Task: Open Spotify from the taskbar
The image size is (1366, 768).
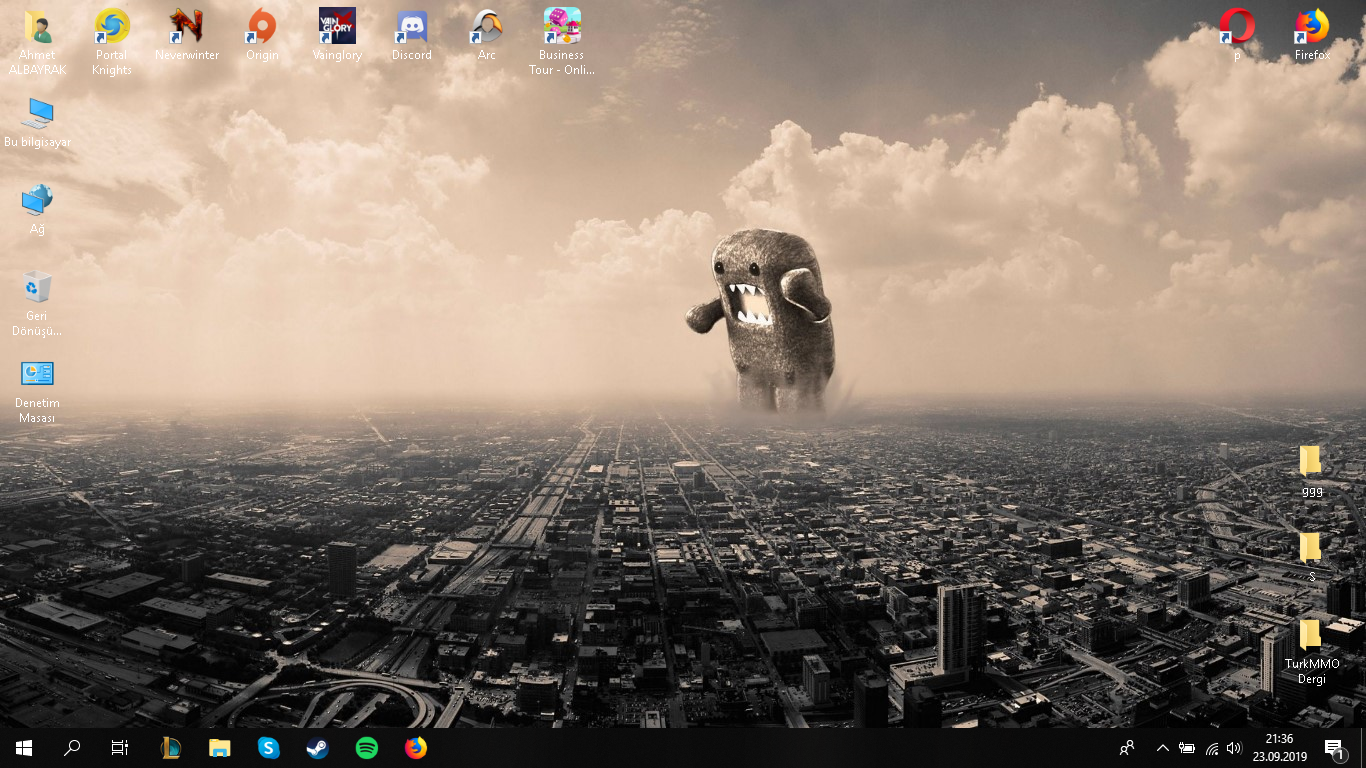Action: click(x=367, y=748)
